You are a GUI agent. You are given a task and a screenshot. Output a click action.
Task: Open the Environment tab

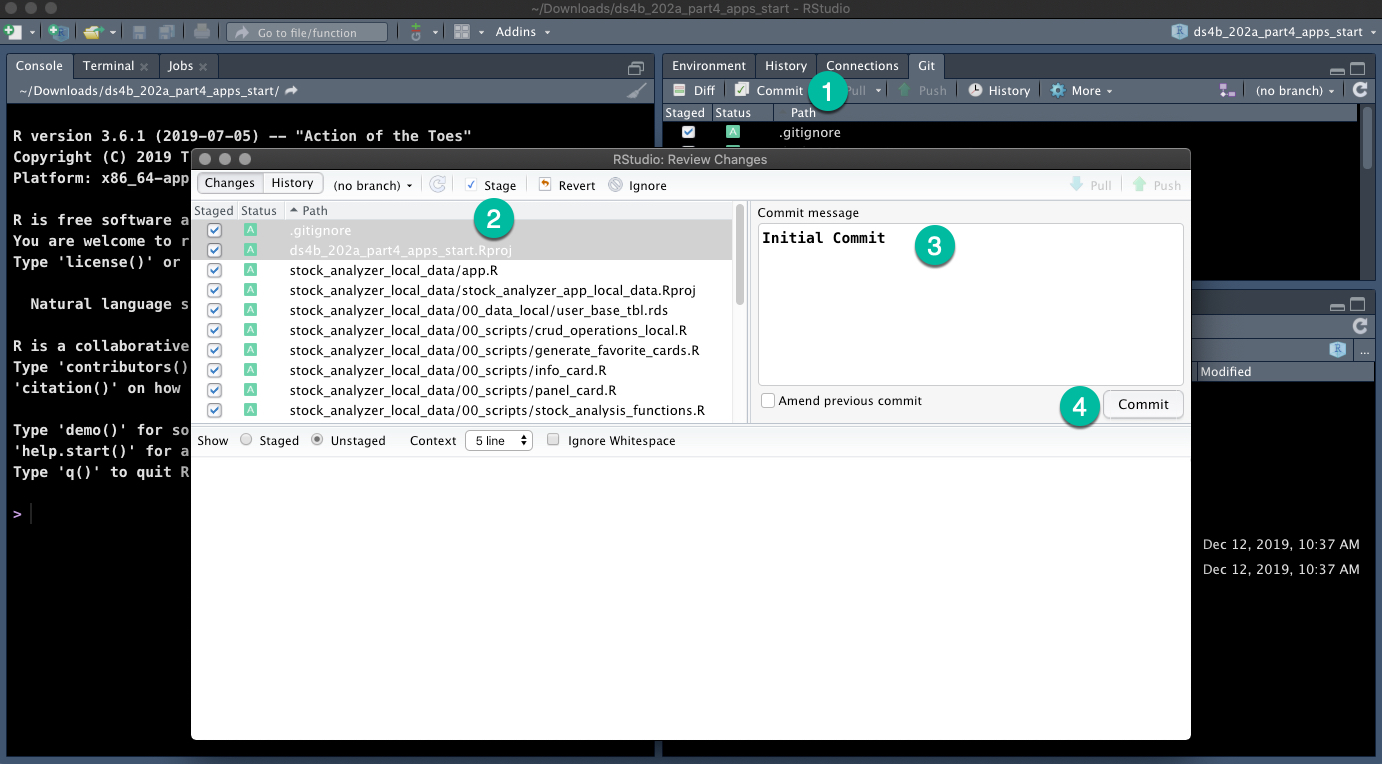point(709,66)
